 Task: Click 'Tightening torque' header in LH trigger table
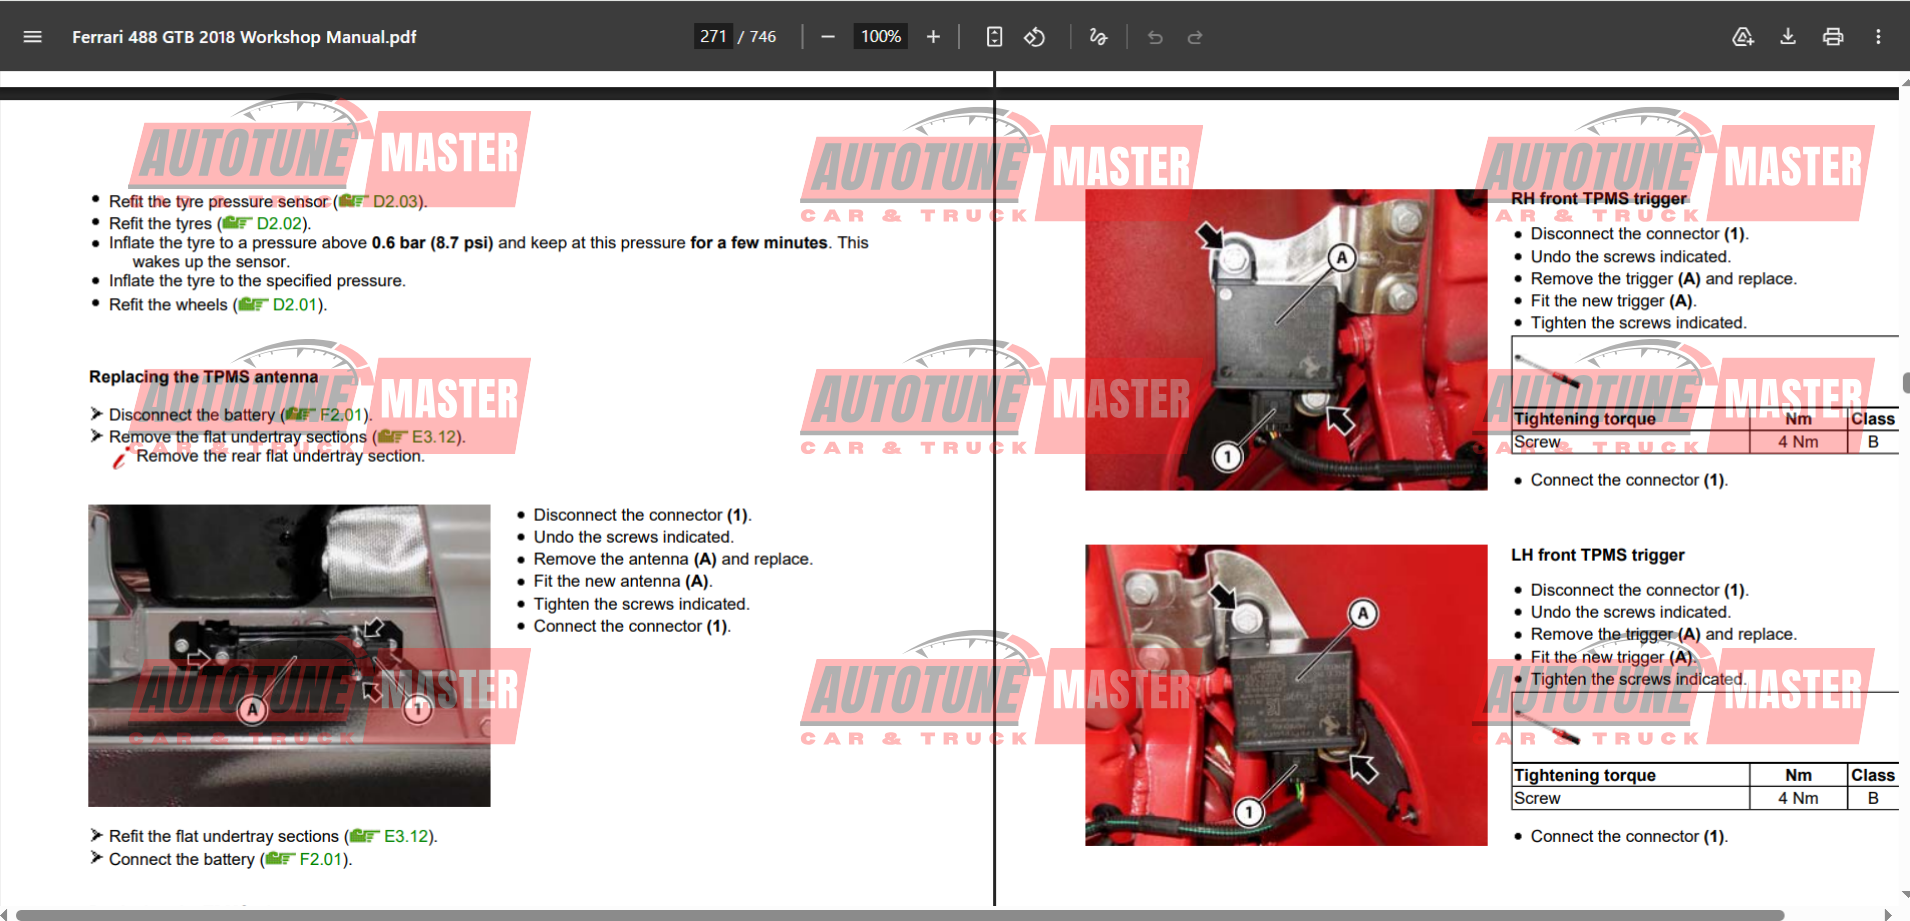pyautogui.click(x=1584, y=775)
